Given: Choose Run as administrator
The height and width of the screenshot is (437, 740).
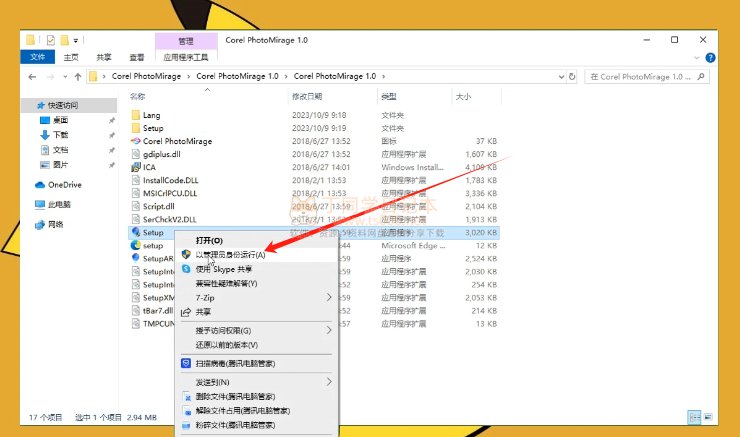Looking at the screenshot, I should 257,255.
